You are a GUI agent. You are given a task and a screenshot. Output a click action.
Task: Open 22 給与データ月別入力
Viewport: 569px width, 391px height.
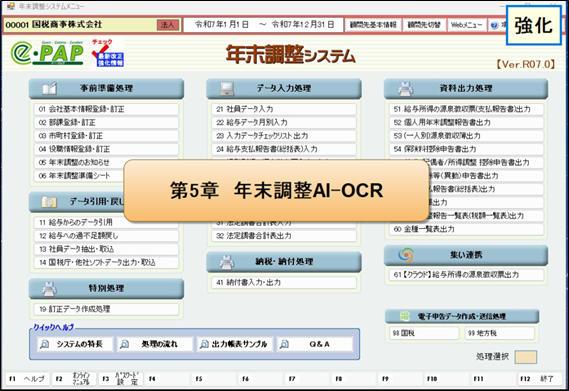(x=284, y=123)
